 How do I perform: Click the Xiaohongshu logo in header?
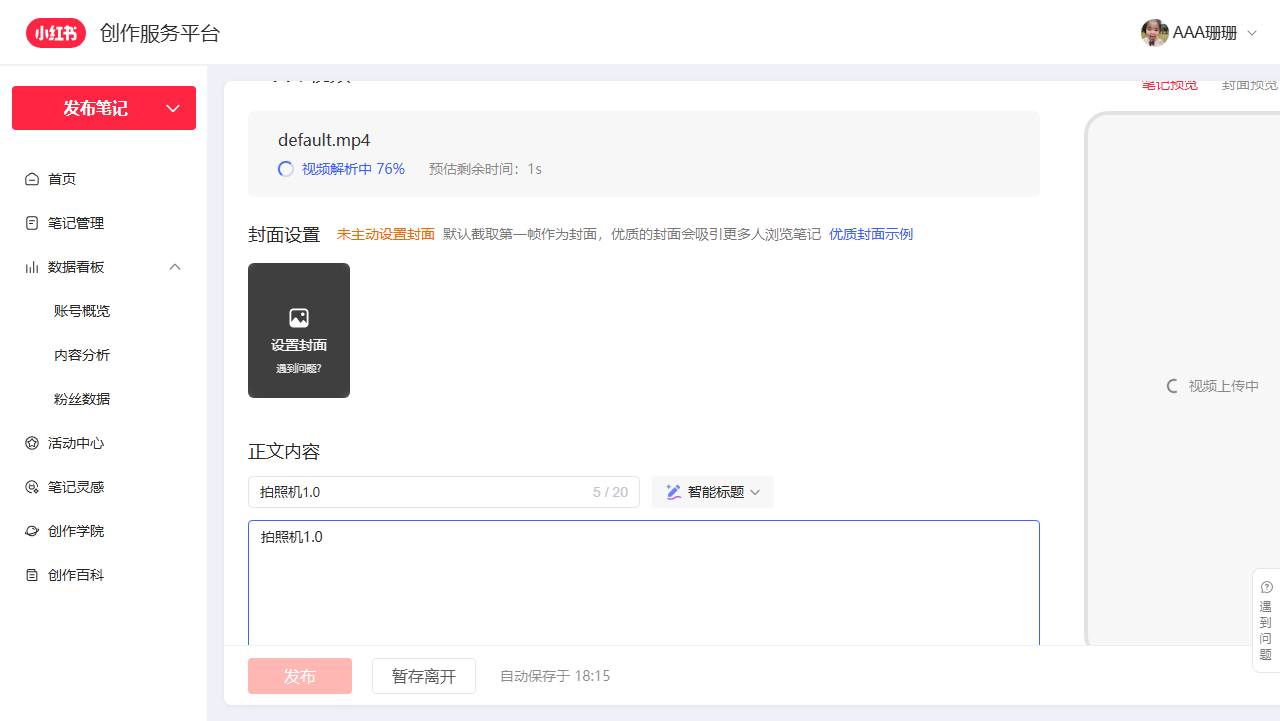pos(56,33)
